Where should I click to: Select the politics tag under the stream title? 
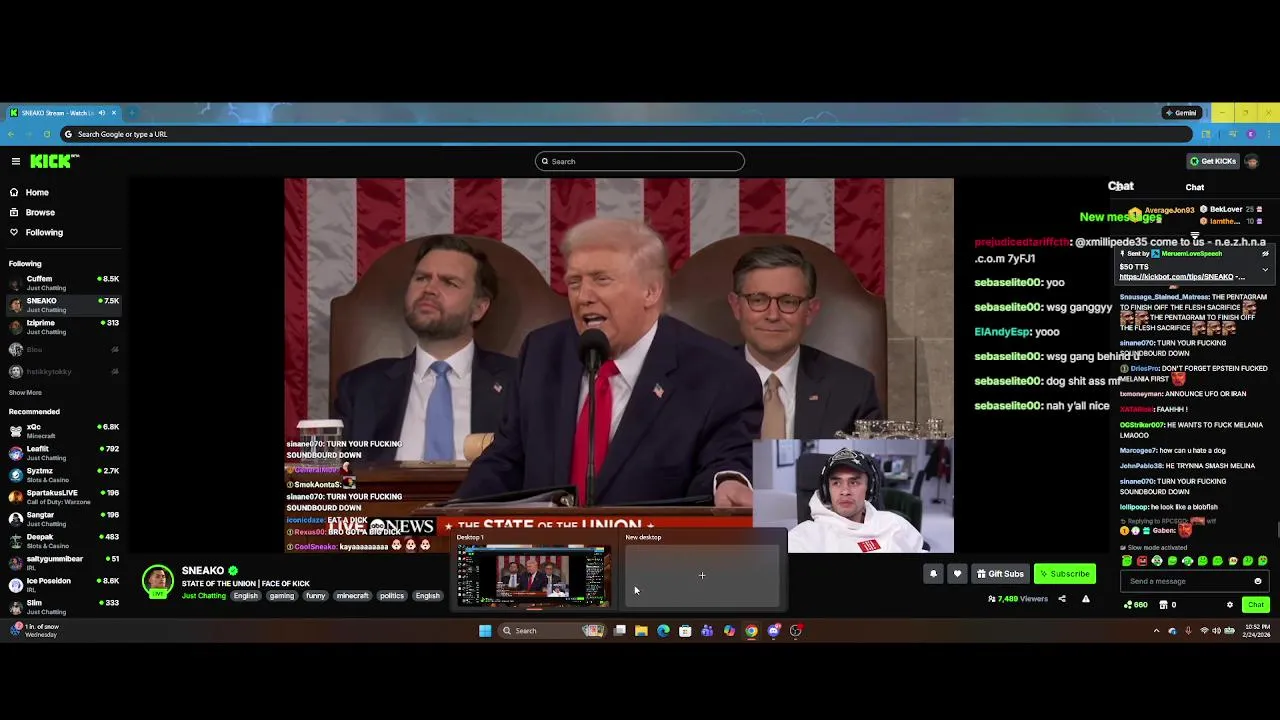(x=392, y=596)
